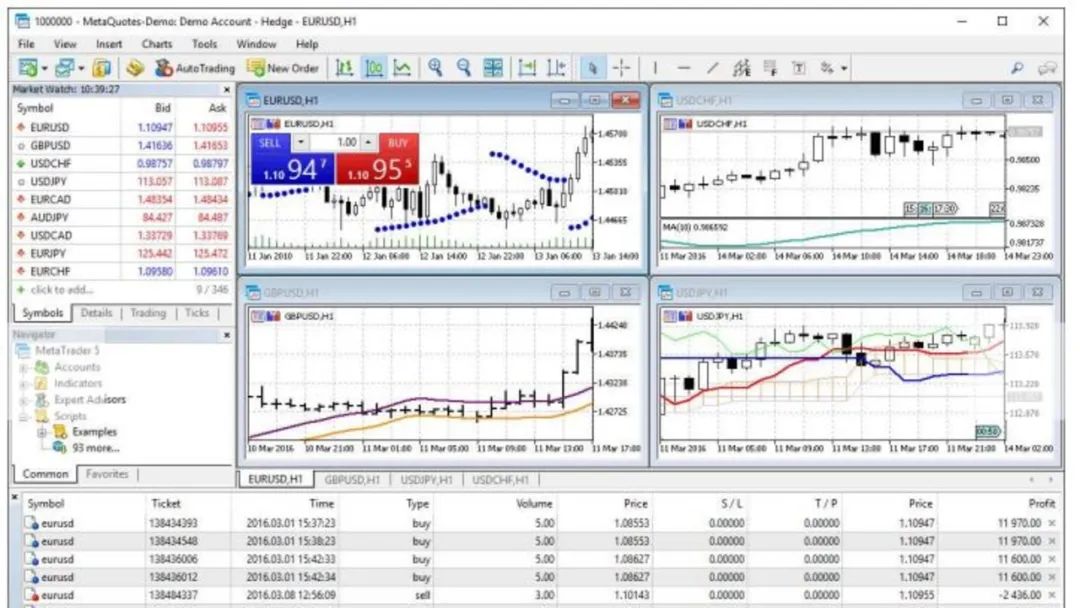Open the Charts menu
Screen dimensions: 1080x608
click(156, 44)
